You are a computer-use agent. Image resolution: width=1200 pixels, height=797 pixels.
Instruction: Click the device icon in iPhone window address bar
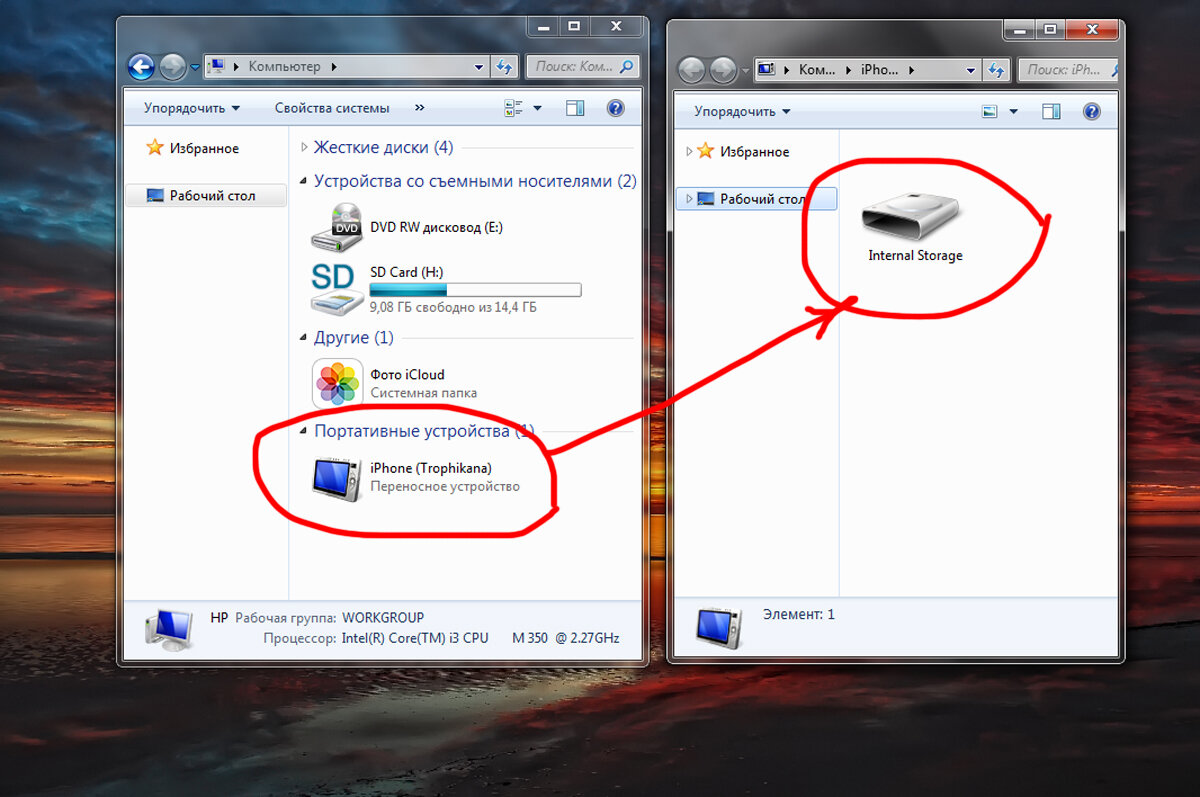(766, 70)
